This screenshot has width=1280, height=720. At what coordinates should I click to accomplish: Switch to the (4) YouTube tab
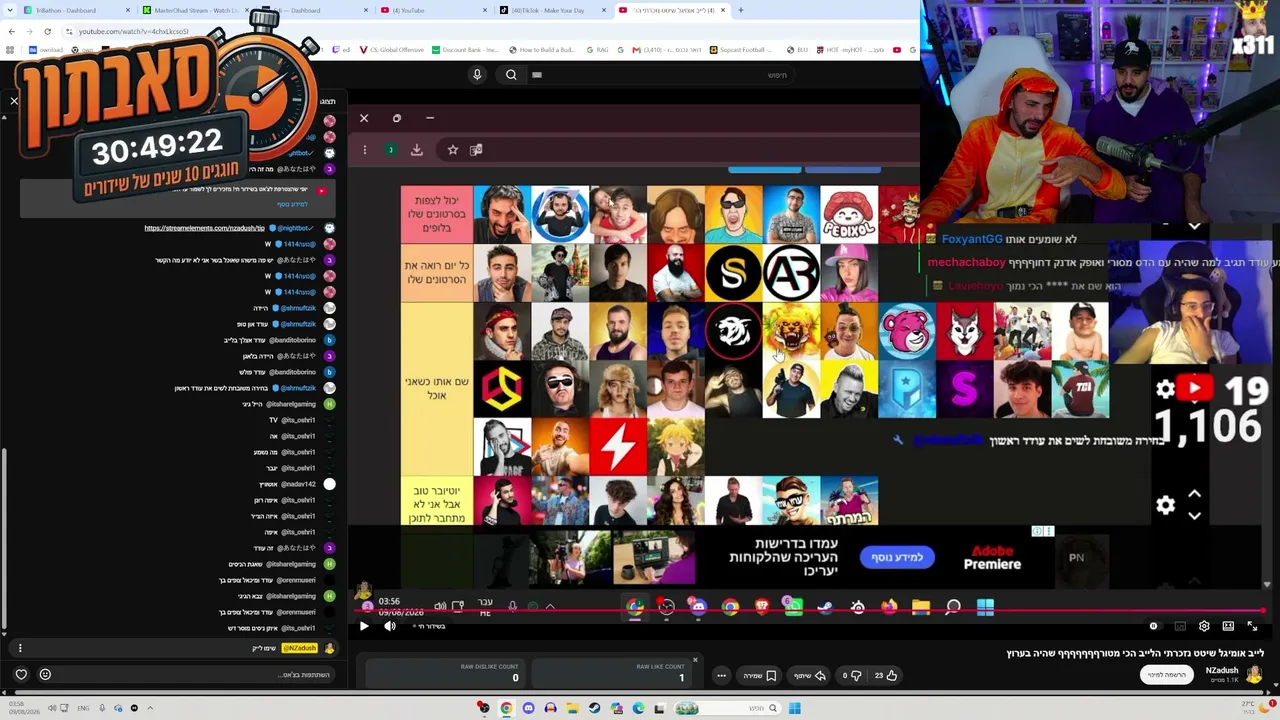[x=432, y=10]
